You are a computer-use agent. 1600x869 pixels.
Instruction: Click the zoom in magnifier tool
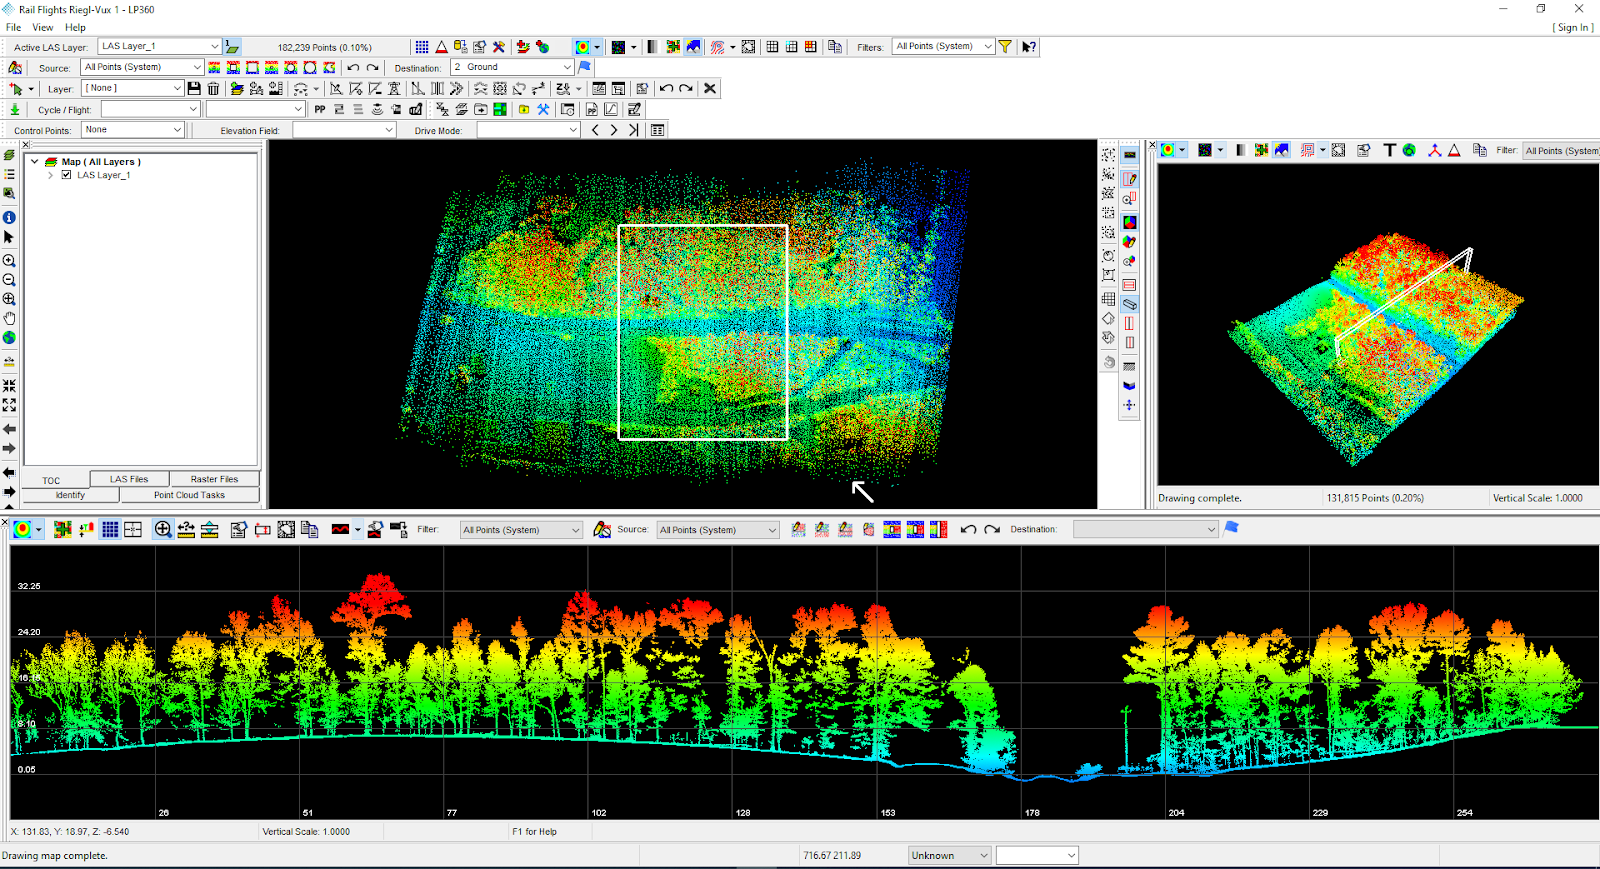9,260
